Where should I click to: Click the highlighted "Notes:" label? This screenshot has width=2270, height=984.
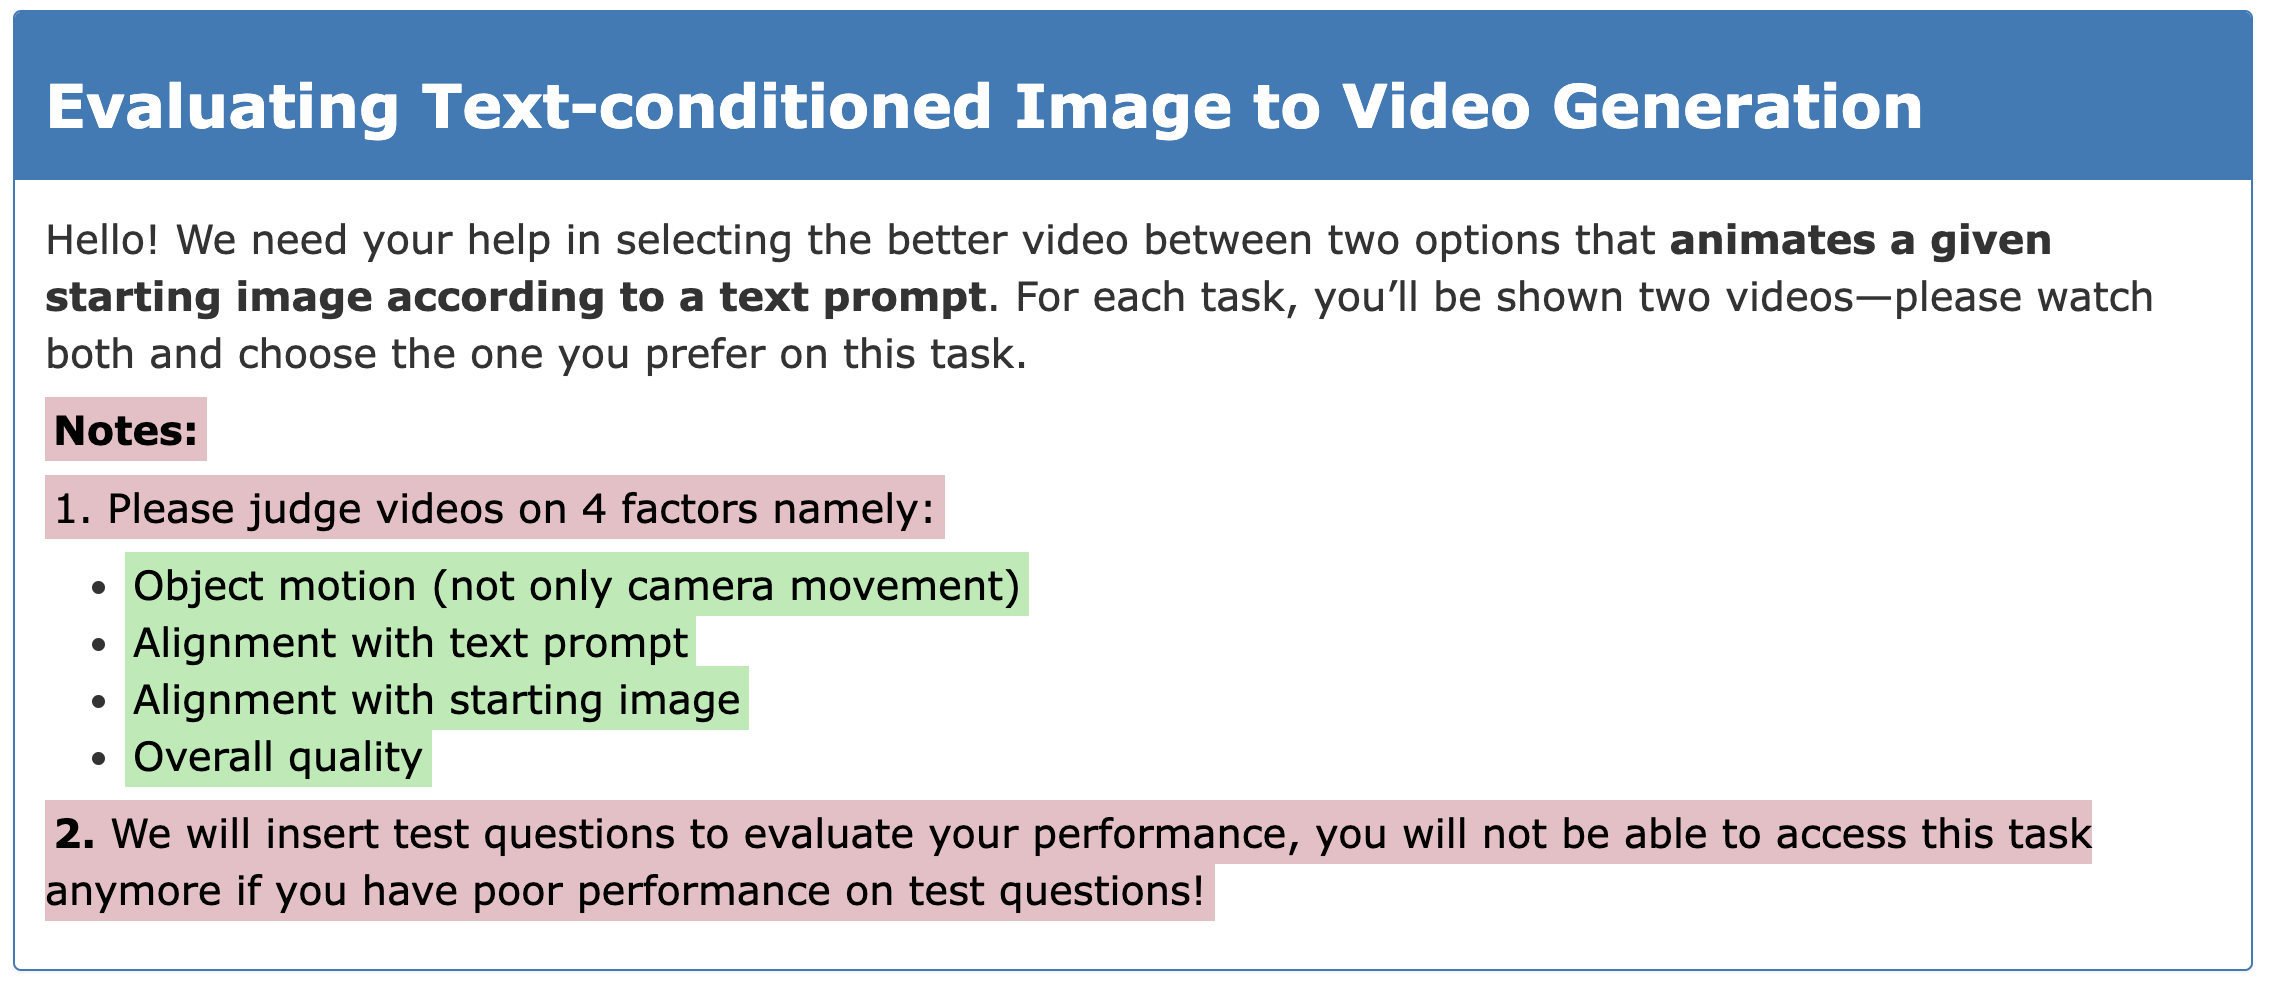(x=126, y=430)
